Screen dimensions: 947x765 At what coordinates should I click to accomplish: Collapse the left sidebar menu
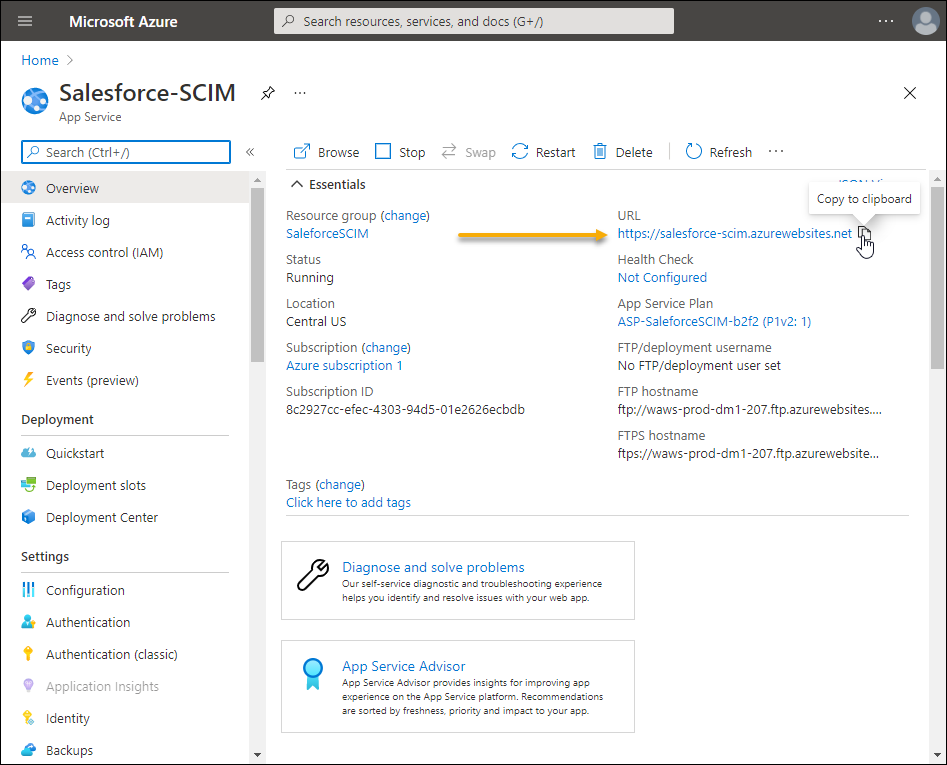pyautogui.click(x=250, y=152)
